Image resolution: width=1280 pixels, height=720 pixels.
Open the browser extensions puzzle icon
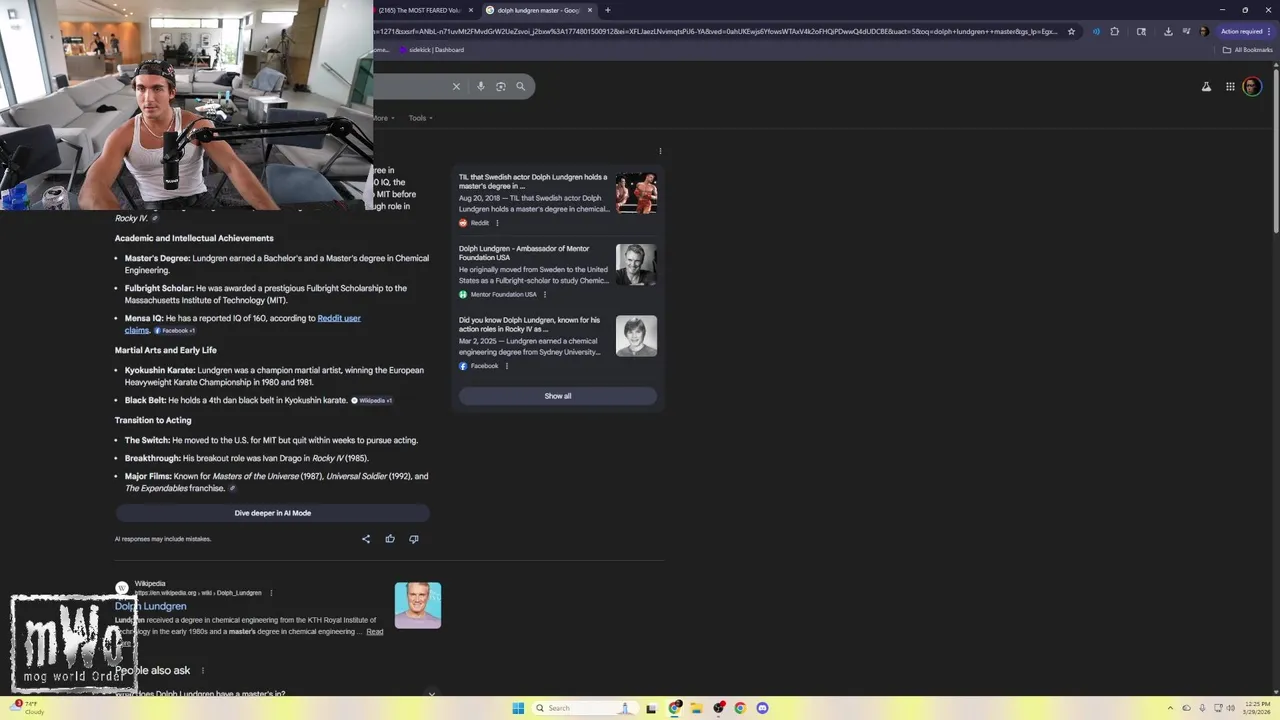click(1115, 31)
